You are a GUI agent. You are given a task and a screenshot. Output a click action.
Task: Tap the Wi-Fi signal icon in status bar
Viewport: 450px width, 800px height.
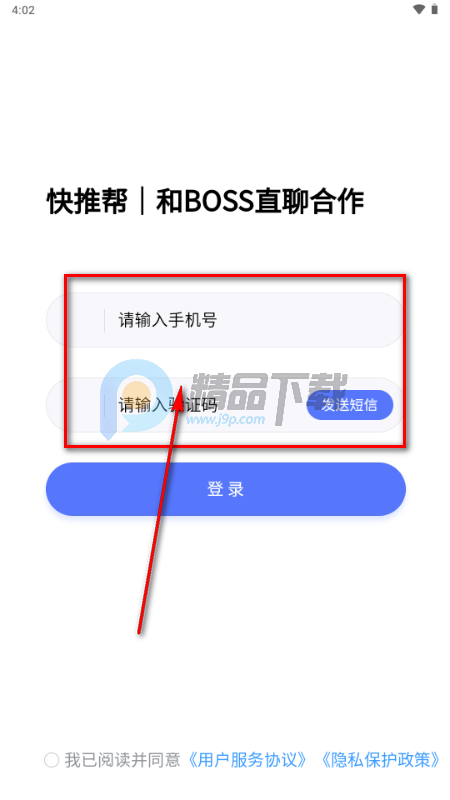tap(419, 9)
